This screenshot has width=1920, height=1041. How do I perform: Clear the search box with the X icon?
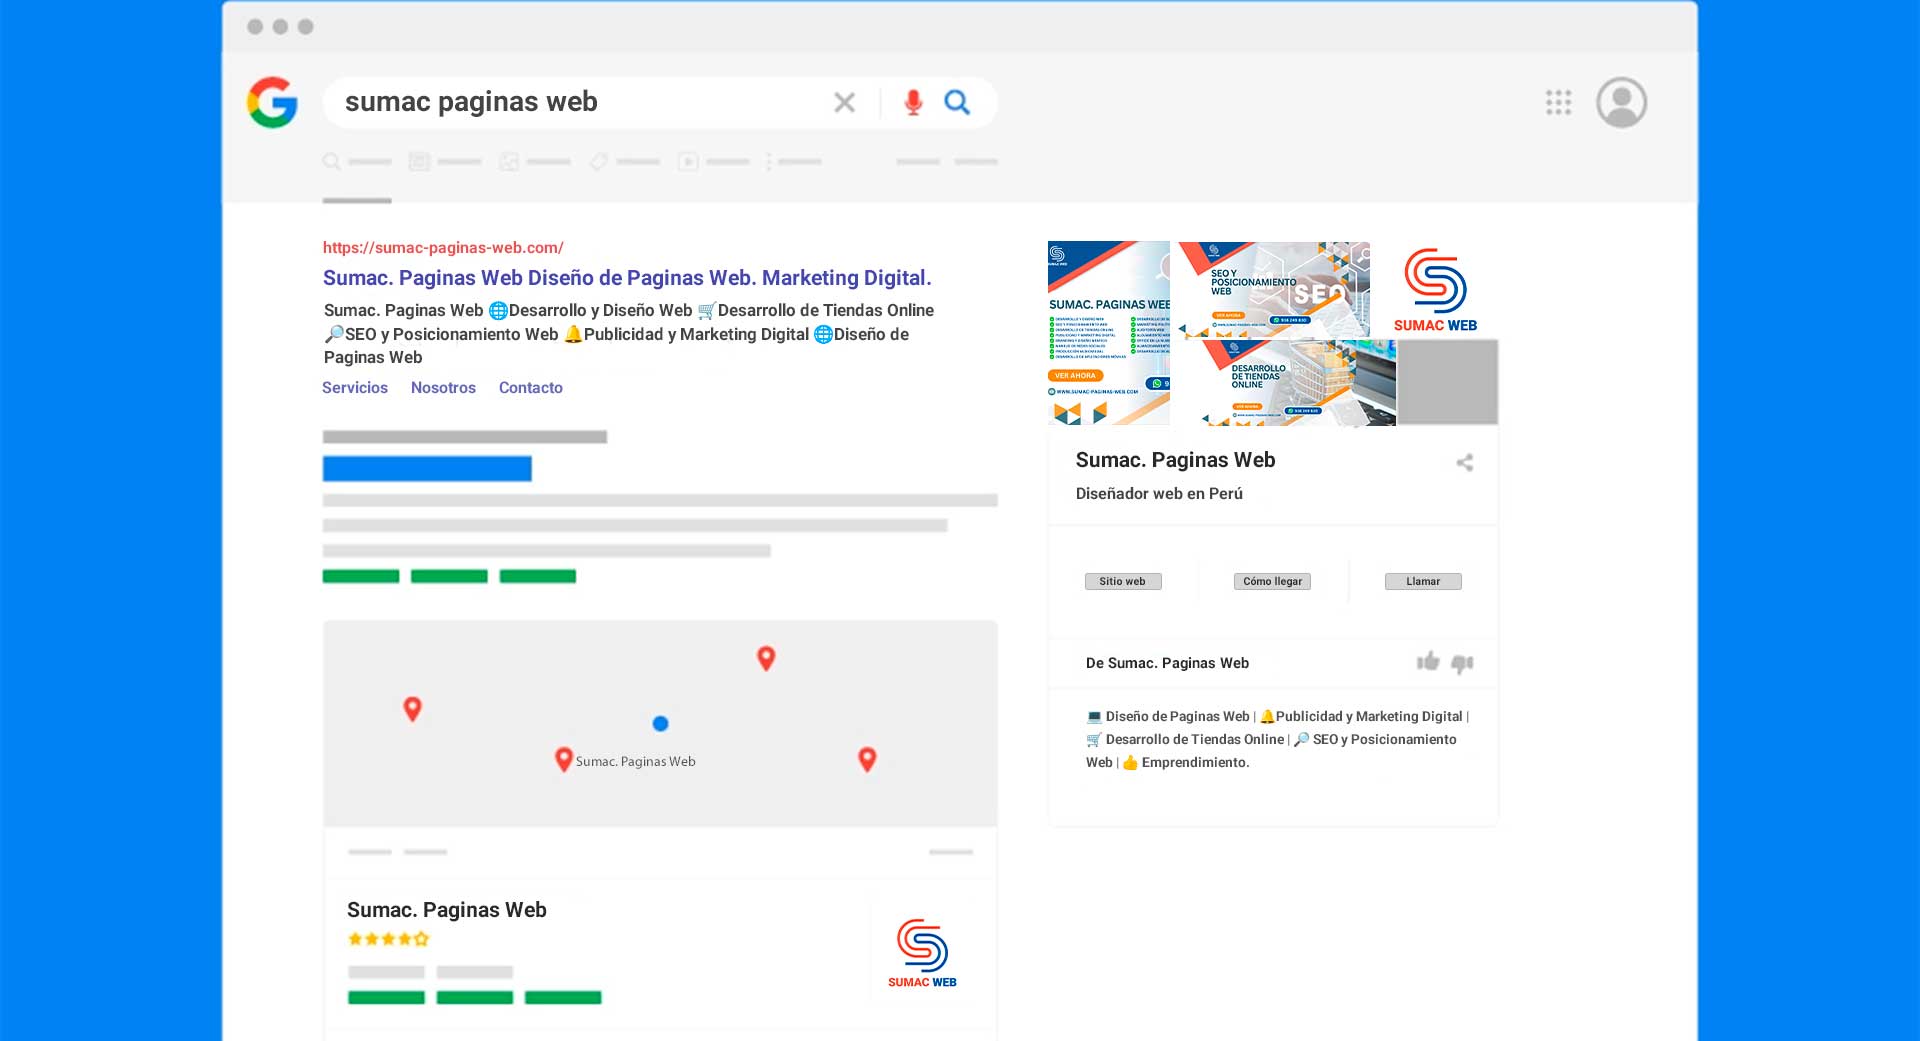tap(845, 102)
